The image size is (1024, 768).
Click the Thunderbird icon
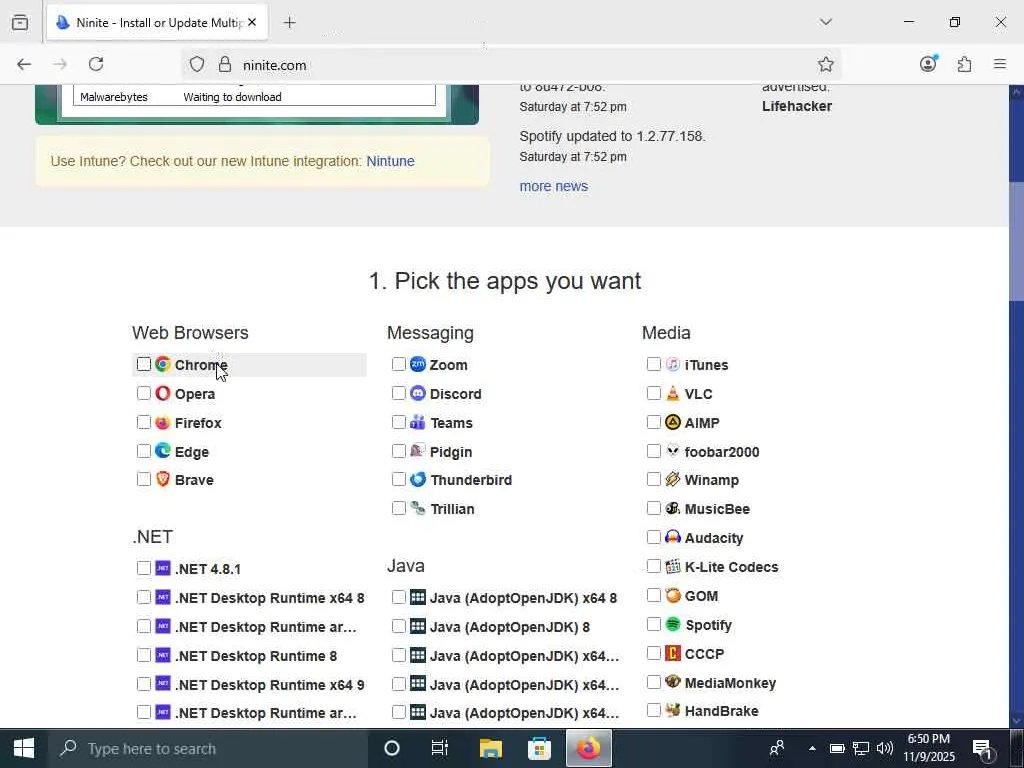[418, 479]
